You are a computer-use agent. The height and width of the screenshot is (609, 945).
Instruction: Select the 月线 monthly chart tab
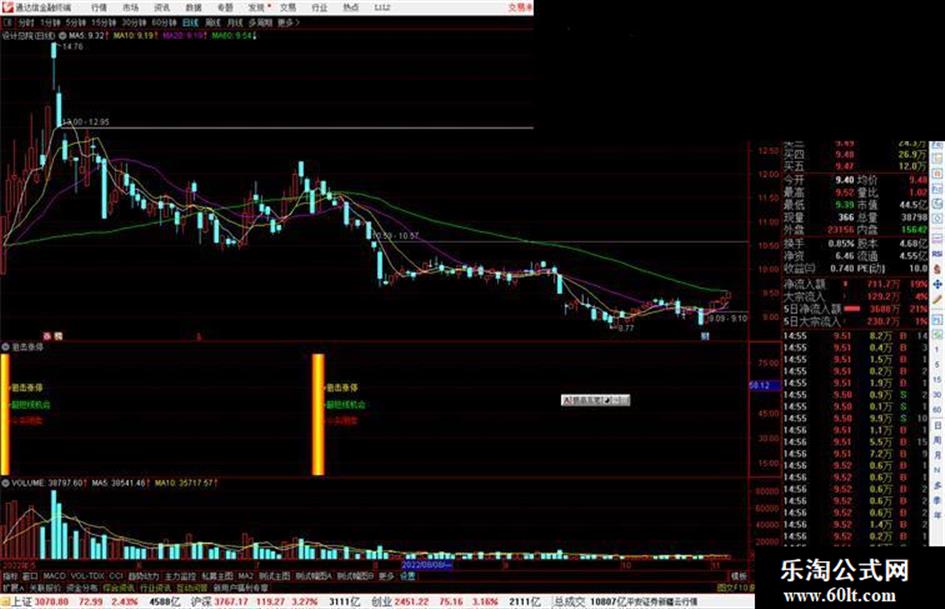(234, 22)
